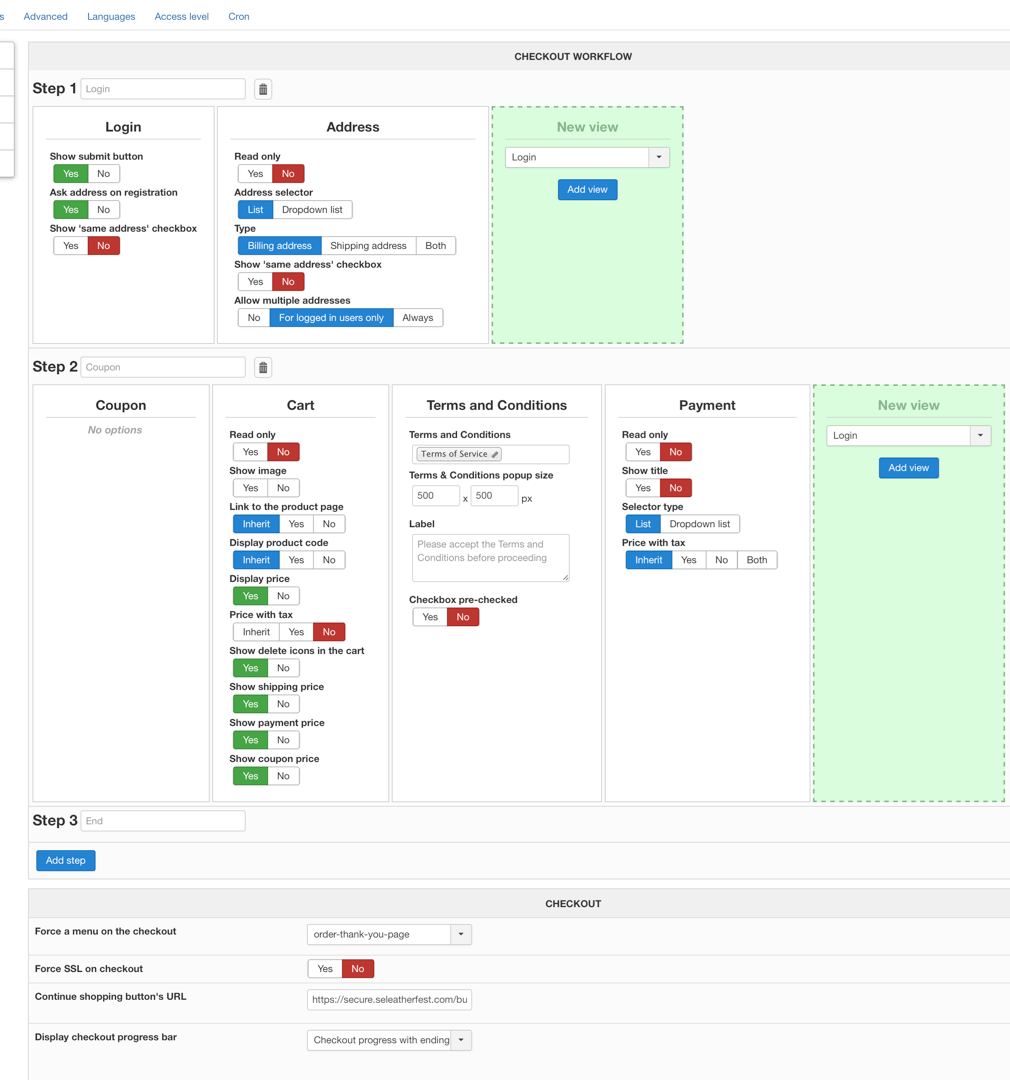The image size is (1010, 1080).
Task: Enable Cart 'Show image' Yes option
Action: click(250, 488)
